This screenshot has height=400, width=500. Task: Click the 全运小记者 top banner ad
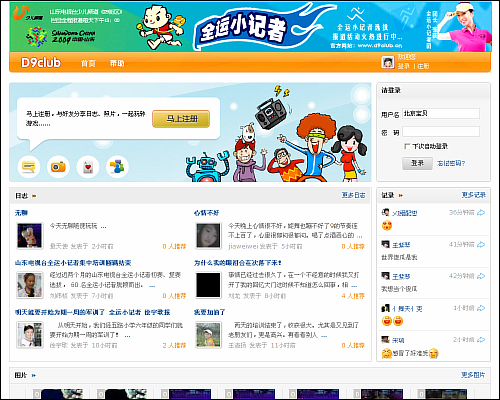pyautogui.click(x=251, y=27)
